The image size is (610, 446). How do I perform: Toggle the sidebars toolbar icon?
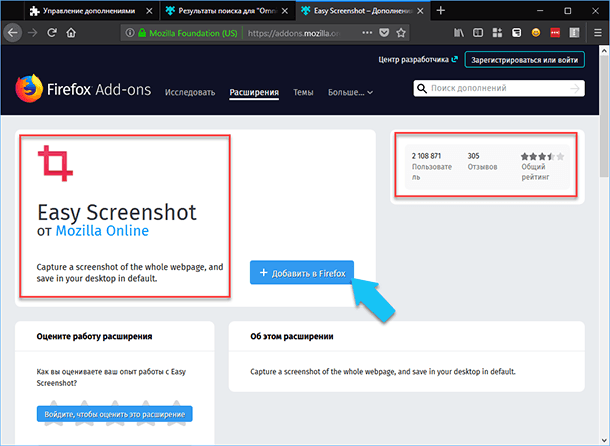click(x=478, y=33)
